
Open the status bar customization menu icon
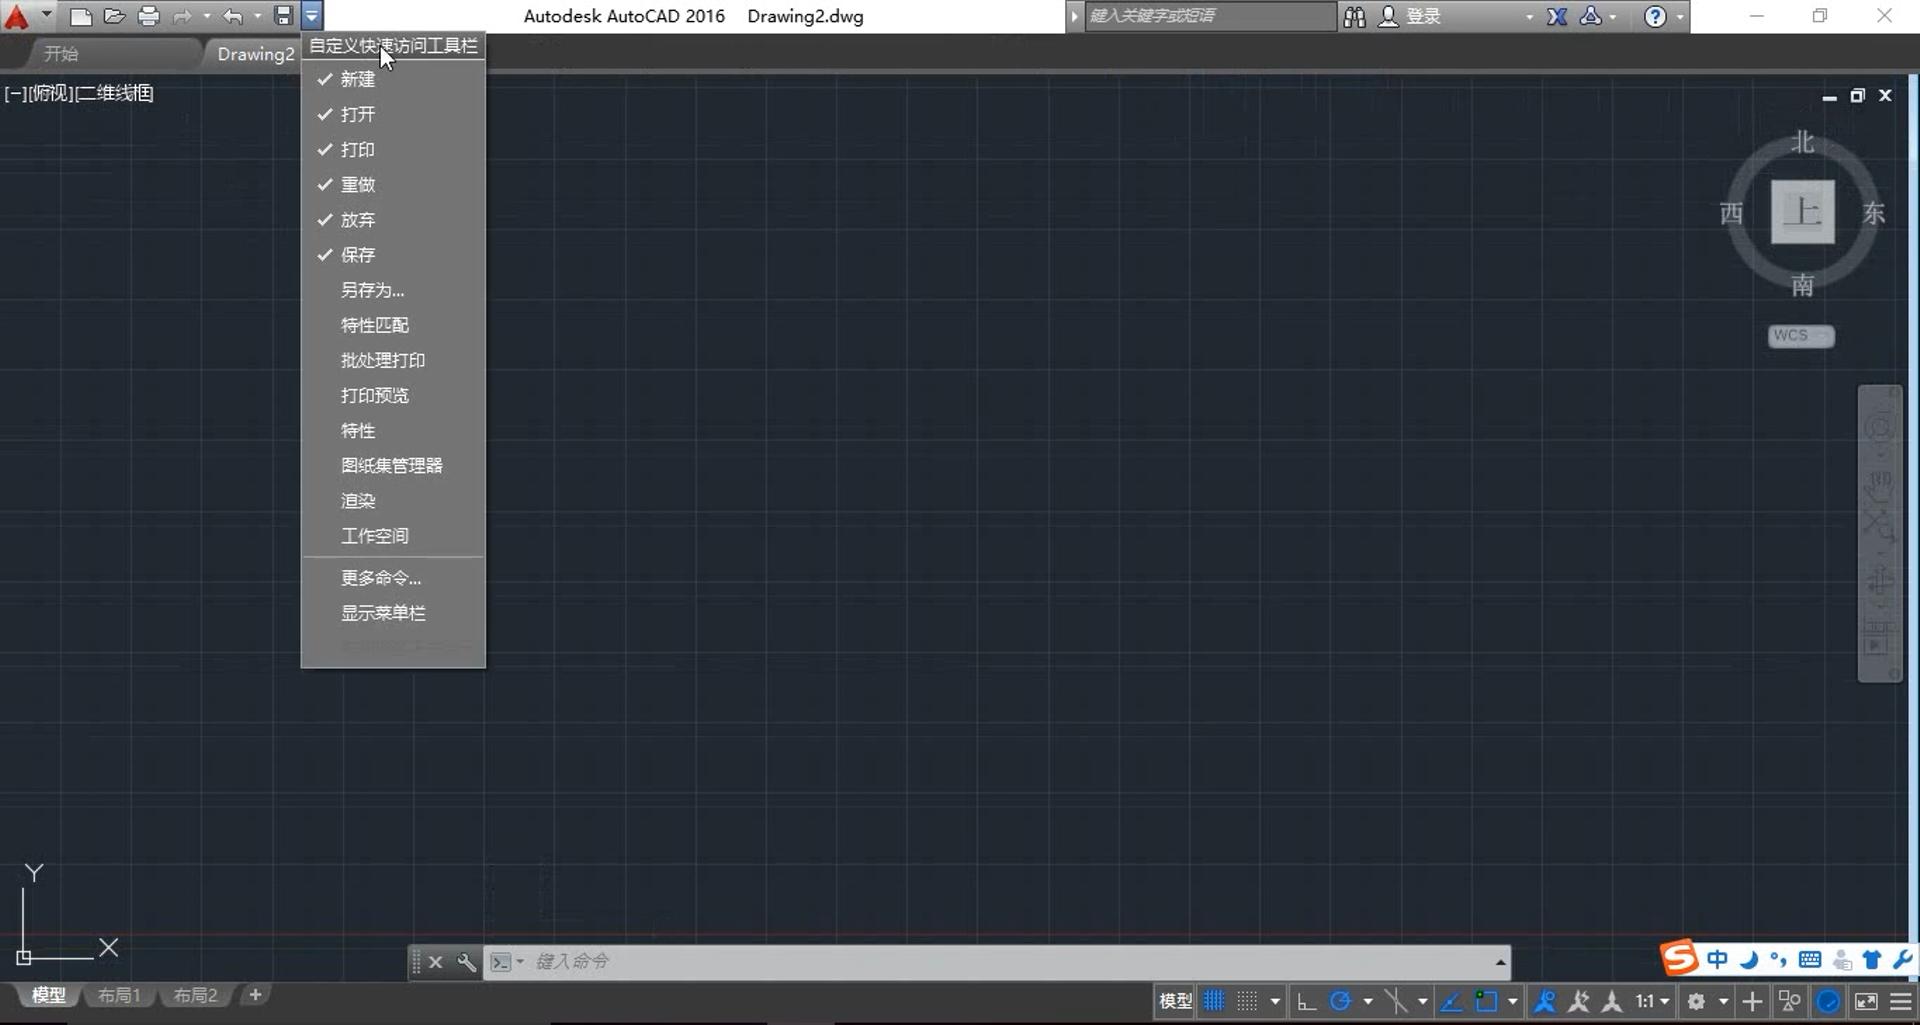1901,1001
